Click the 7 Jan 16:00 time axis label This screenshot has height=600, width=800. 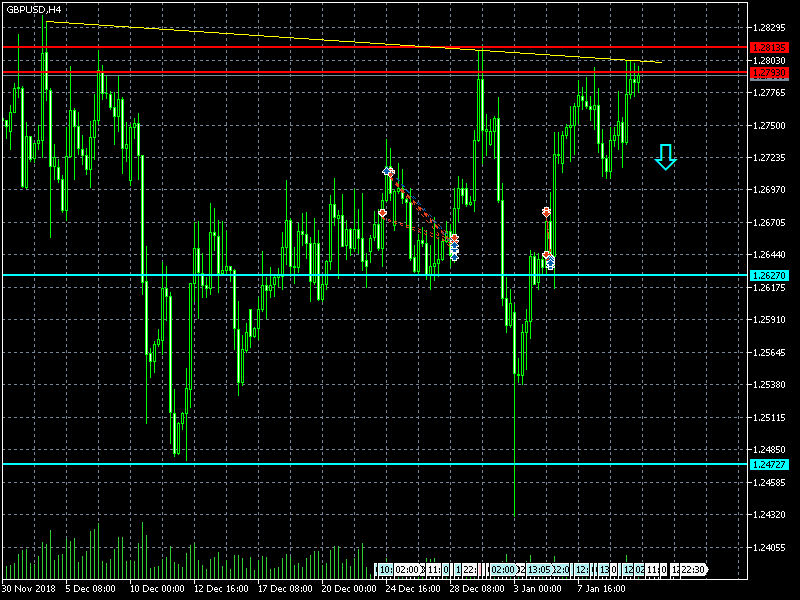point(602,588)
